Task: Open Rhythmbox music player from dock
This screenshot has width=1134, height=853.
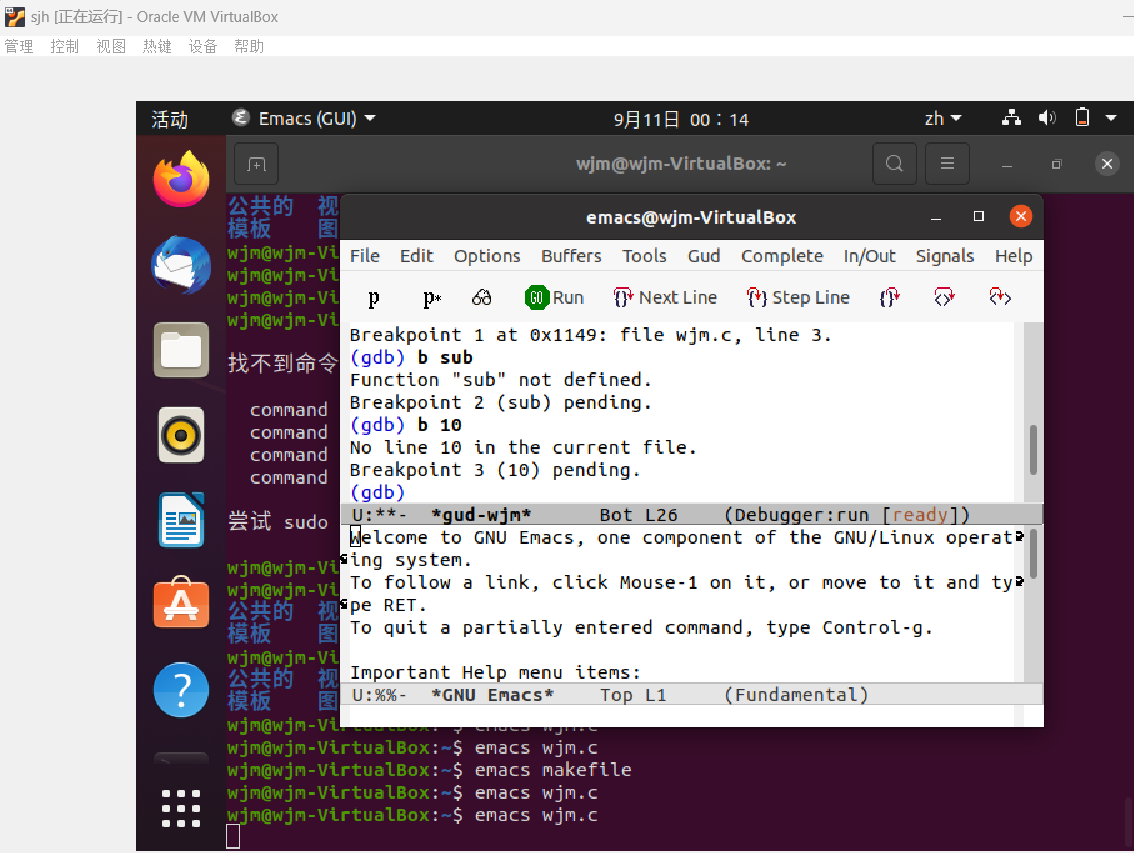Action: click(181, 435)
